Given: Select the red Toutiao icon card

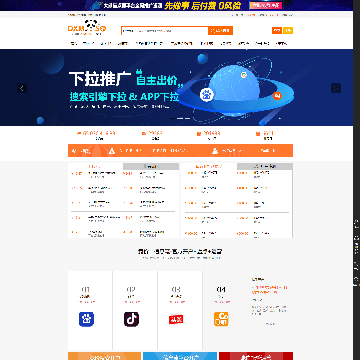Looking at the screenshot, I should click(x=176, y=319).
